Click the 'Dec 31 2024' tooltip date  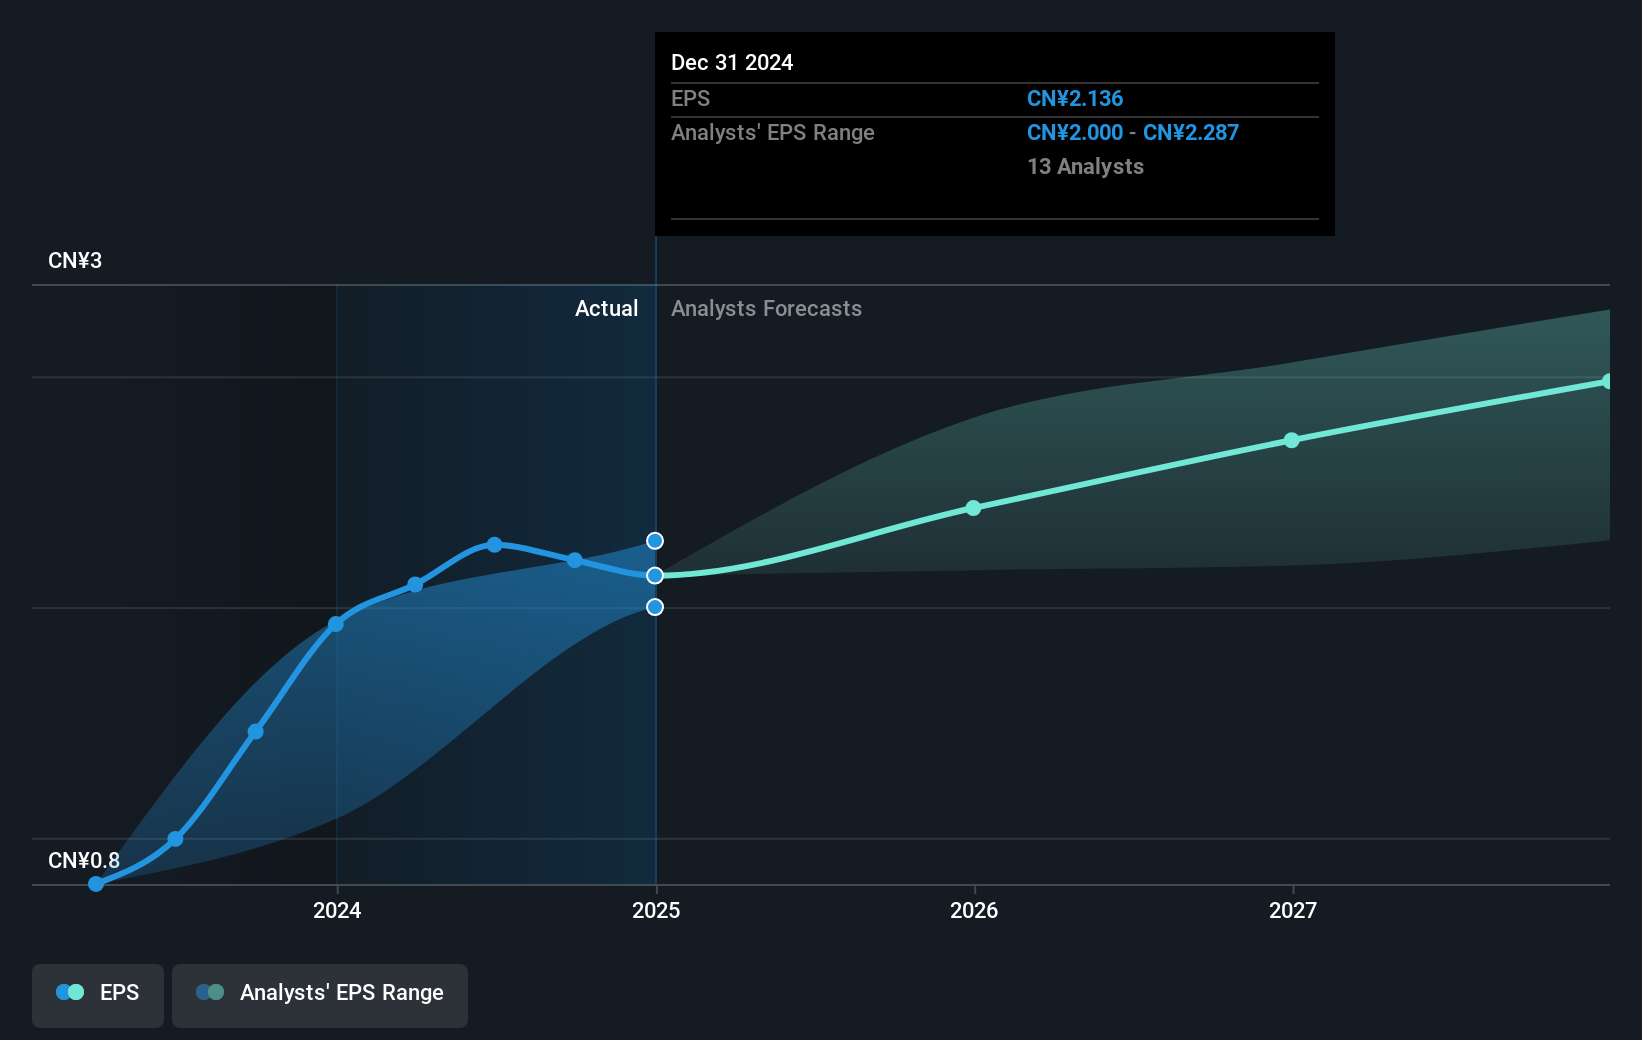pos(732,63)
